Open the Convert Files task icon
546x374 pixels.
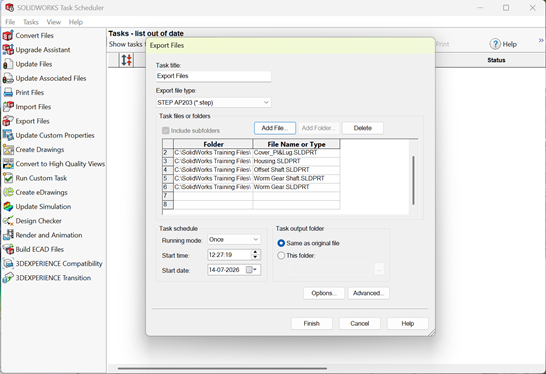[8, 36]
